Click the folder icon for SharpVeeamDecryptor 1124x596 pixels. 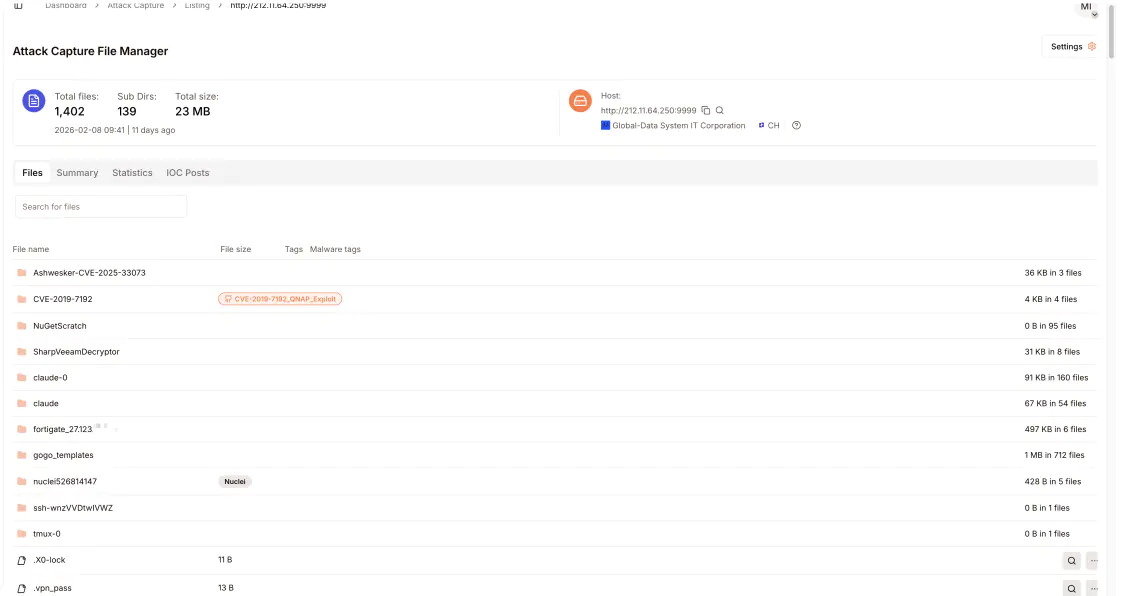point(21,352)
